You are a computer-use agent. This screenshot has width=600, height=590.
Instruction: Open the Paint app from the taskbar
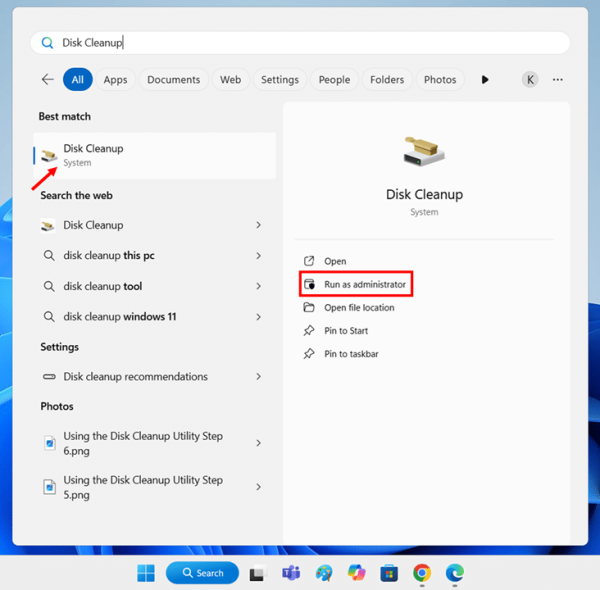324,573
